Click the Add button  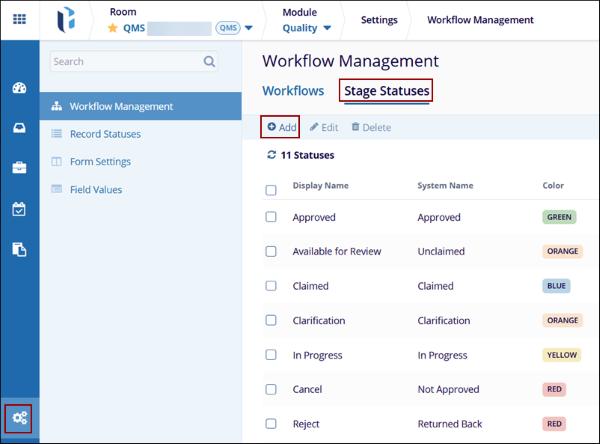point(281,128)
